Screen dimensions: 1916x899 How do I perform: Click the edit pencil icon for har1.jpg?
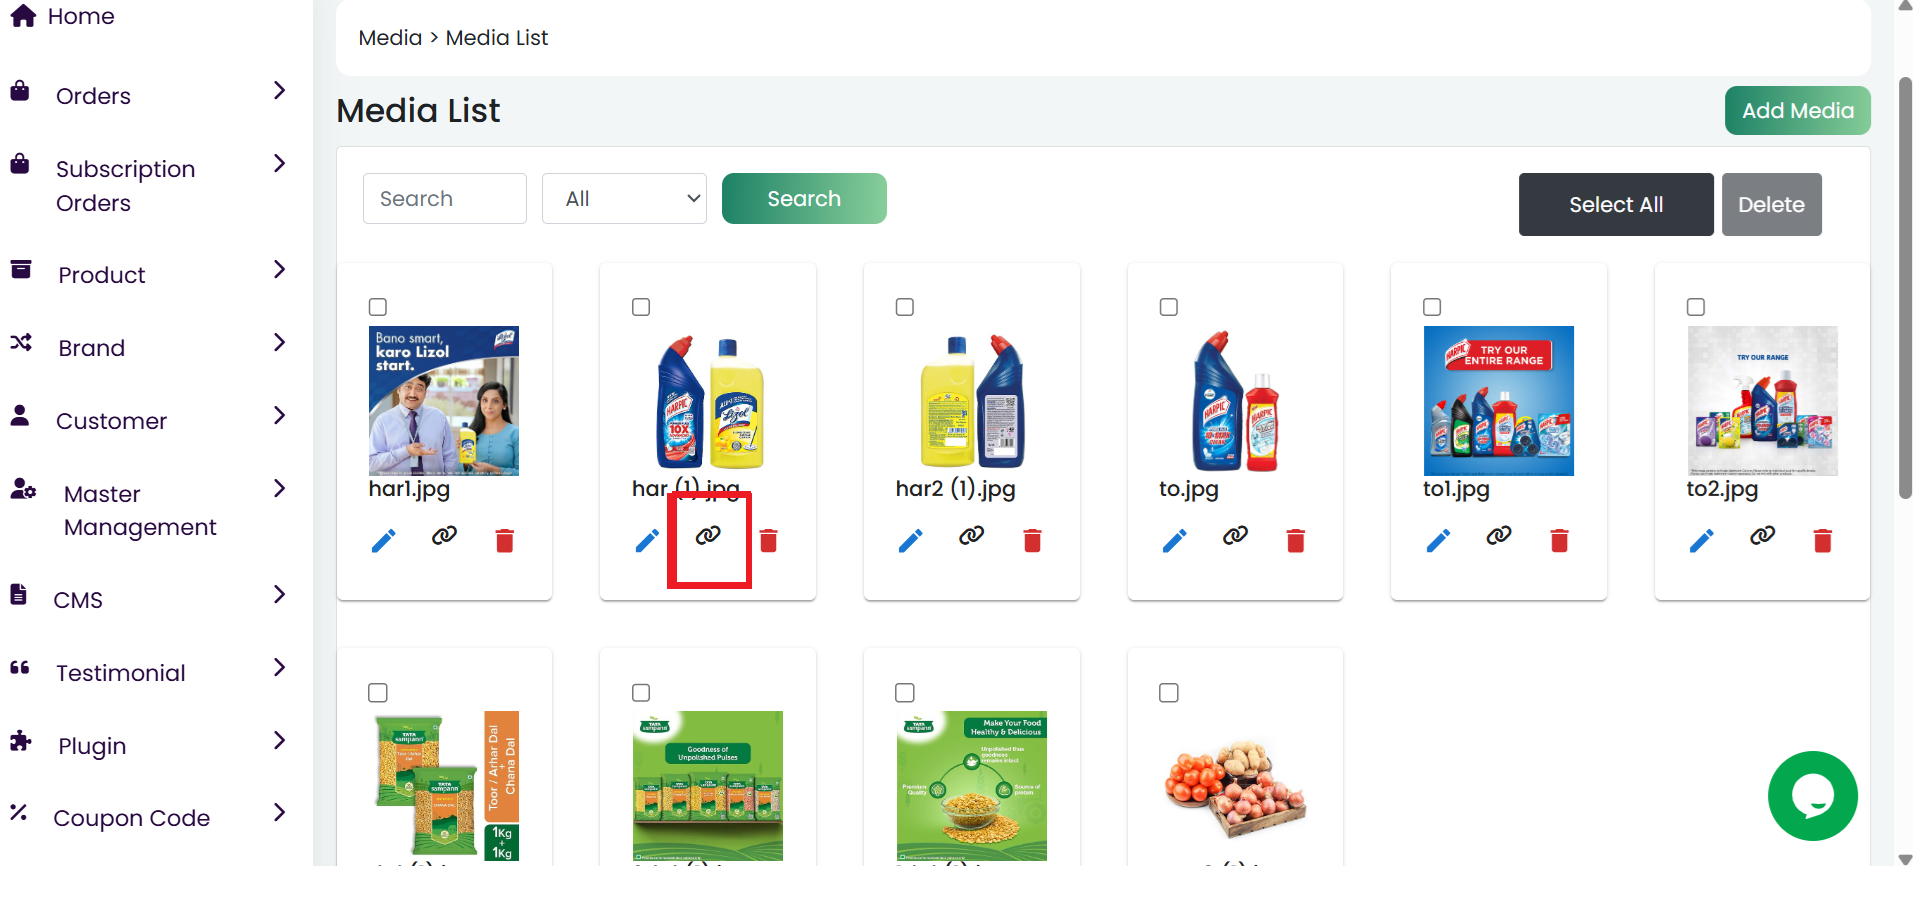384,541
